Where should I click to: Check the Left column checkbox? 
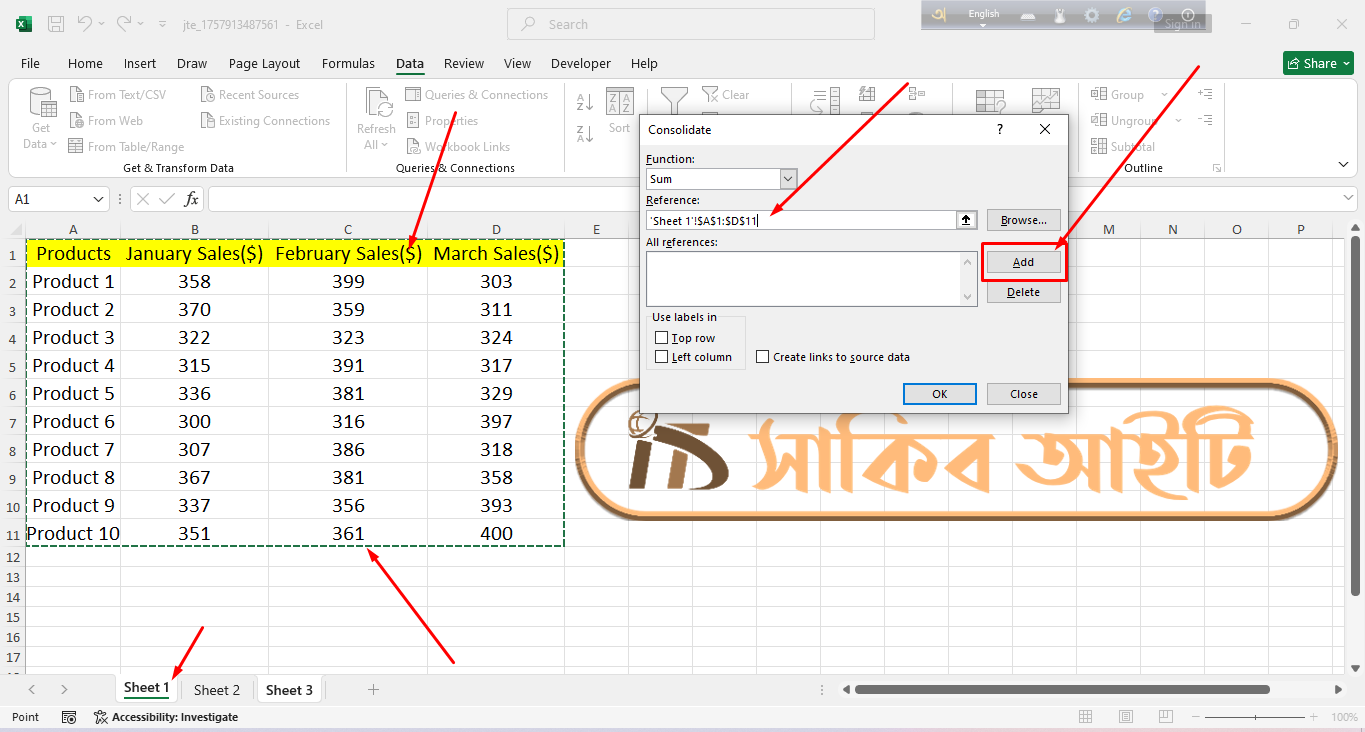661,357
